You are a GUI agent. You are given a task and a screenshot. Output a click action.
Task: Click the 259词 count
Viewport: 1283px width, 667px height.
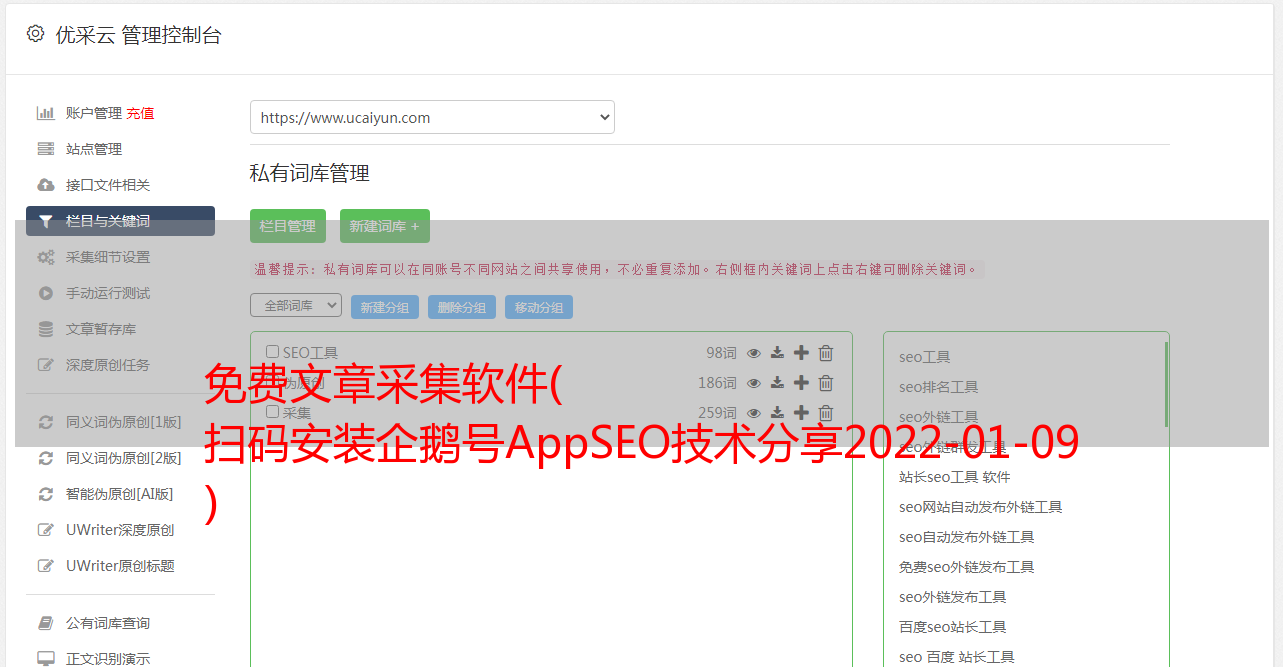coord(717,413)
